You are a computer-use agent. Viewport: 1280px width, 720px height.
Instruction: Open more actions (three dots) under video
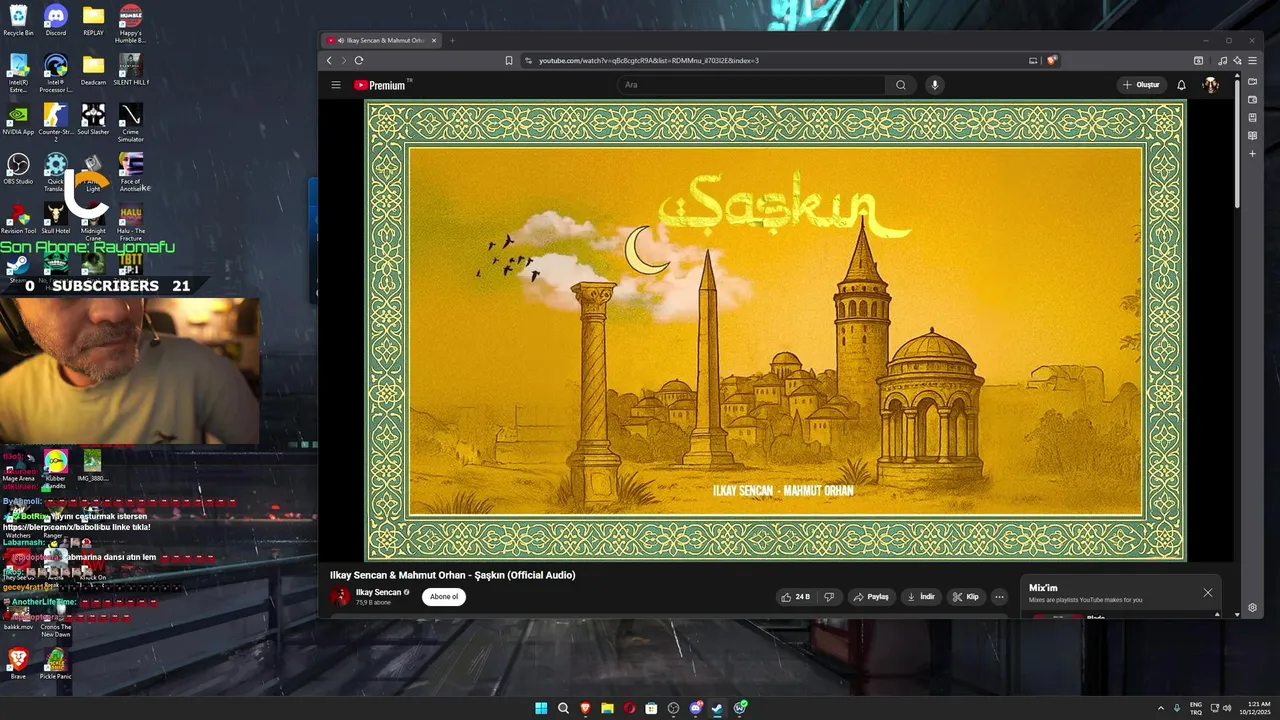click(999, 597)
